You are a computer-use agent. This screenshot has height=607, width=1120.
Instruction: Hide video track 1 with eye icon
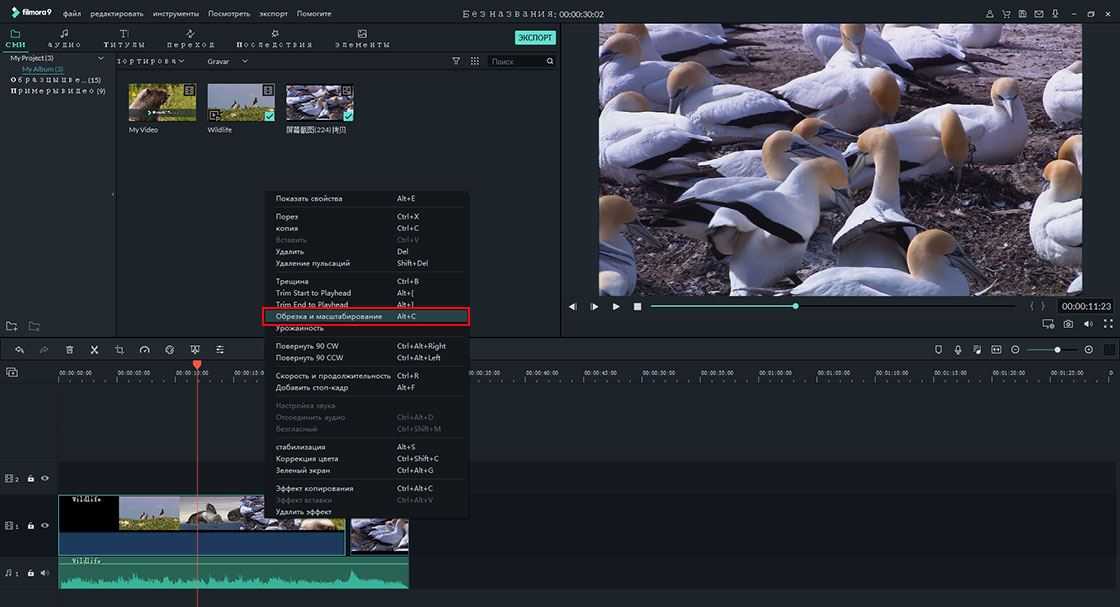[x=45, y=525]
